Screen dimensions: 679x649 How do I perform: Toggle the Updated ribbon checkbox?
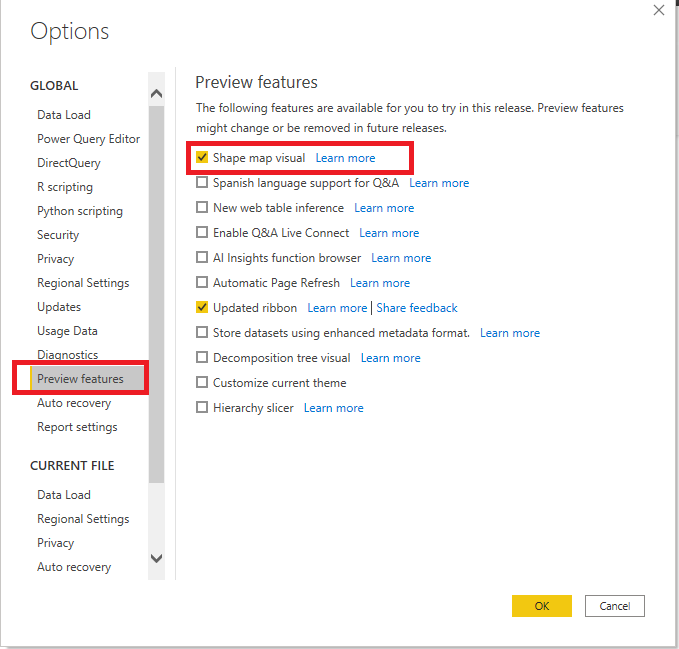coord(202,307)
